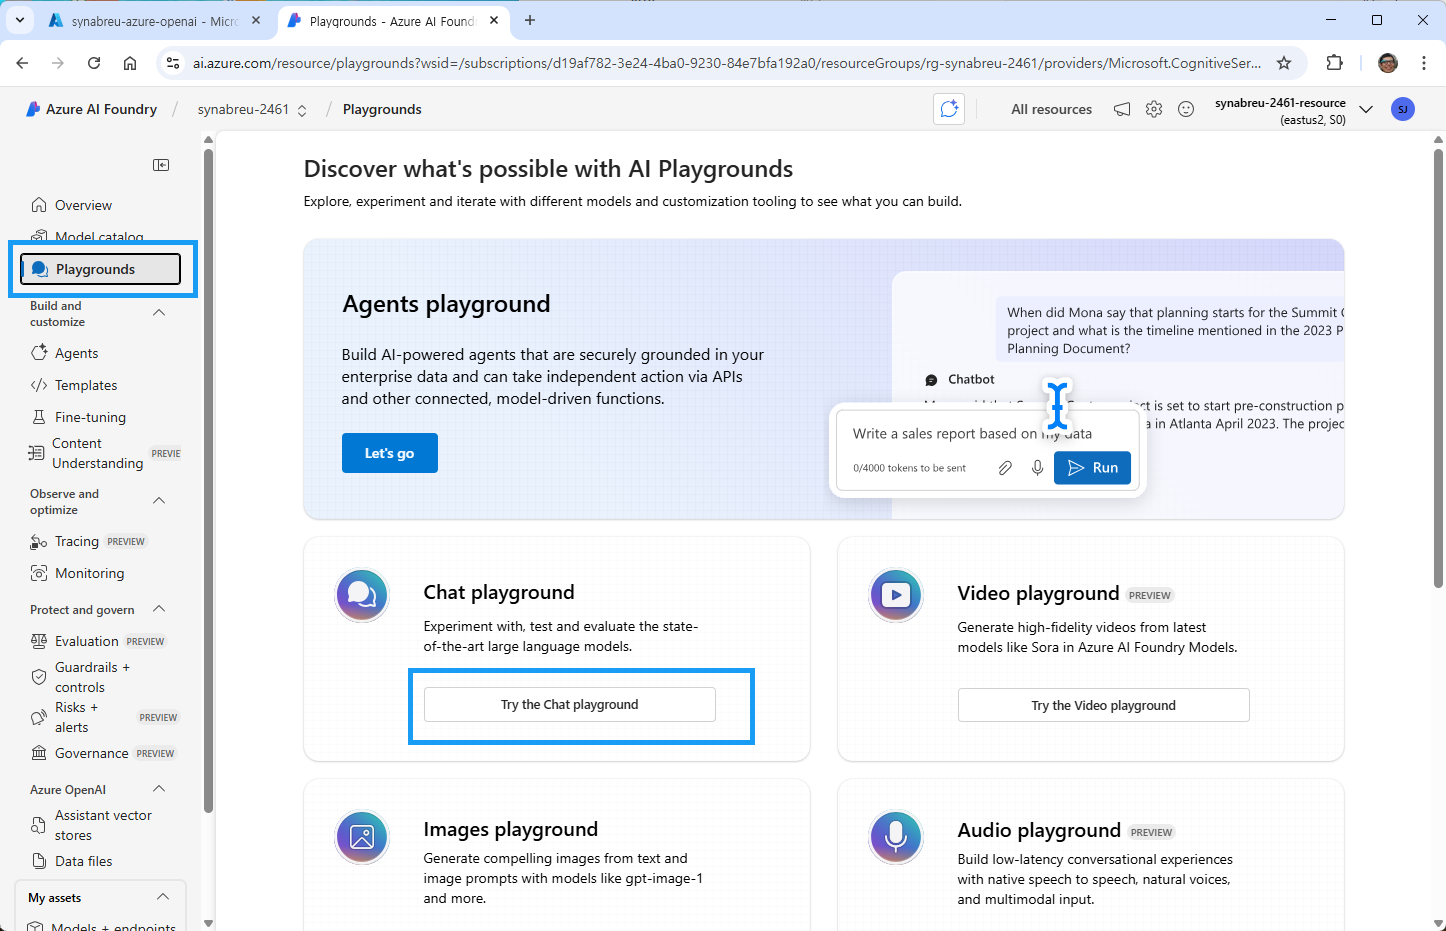Open the tab search dropdown
The image size is (1446, 931).
[19, 20]
